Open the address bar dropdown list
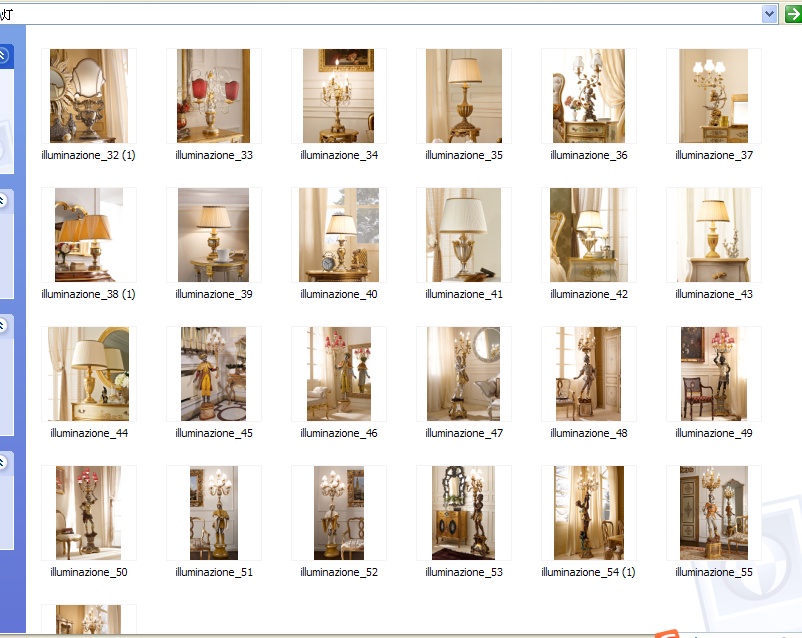The width and height of the screenshot is (802, 638). (x=769, y=14)
